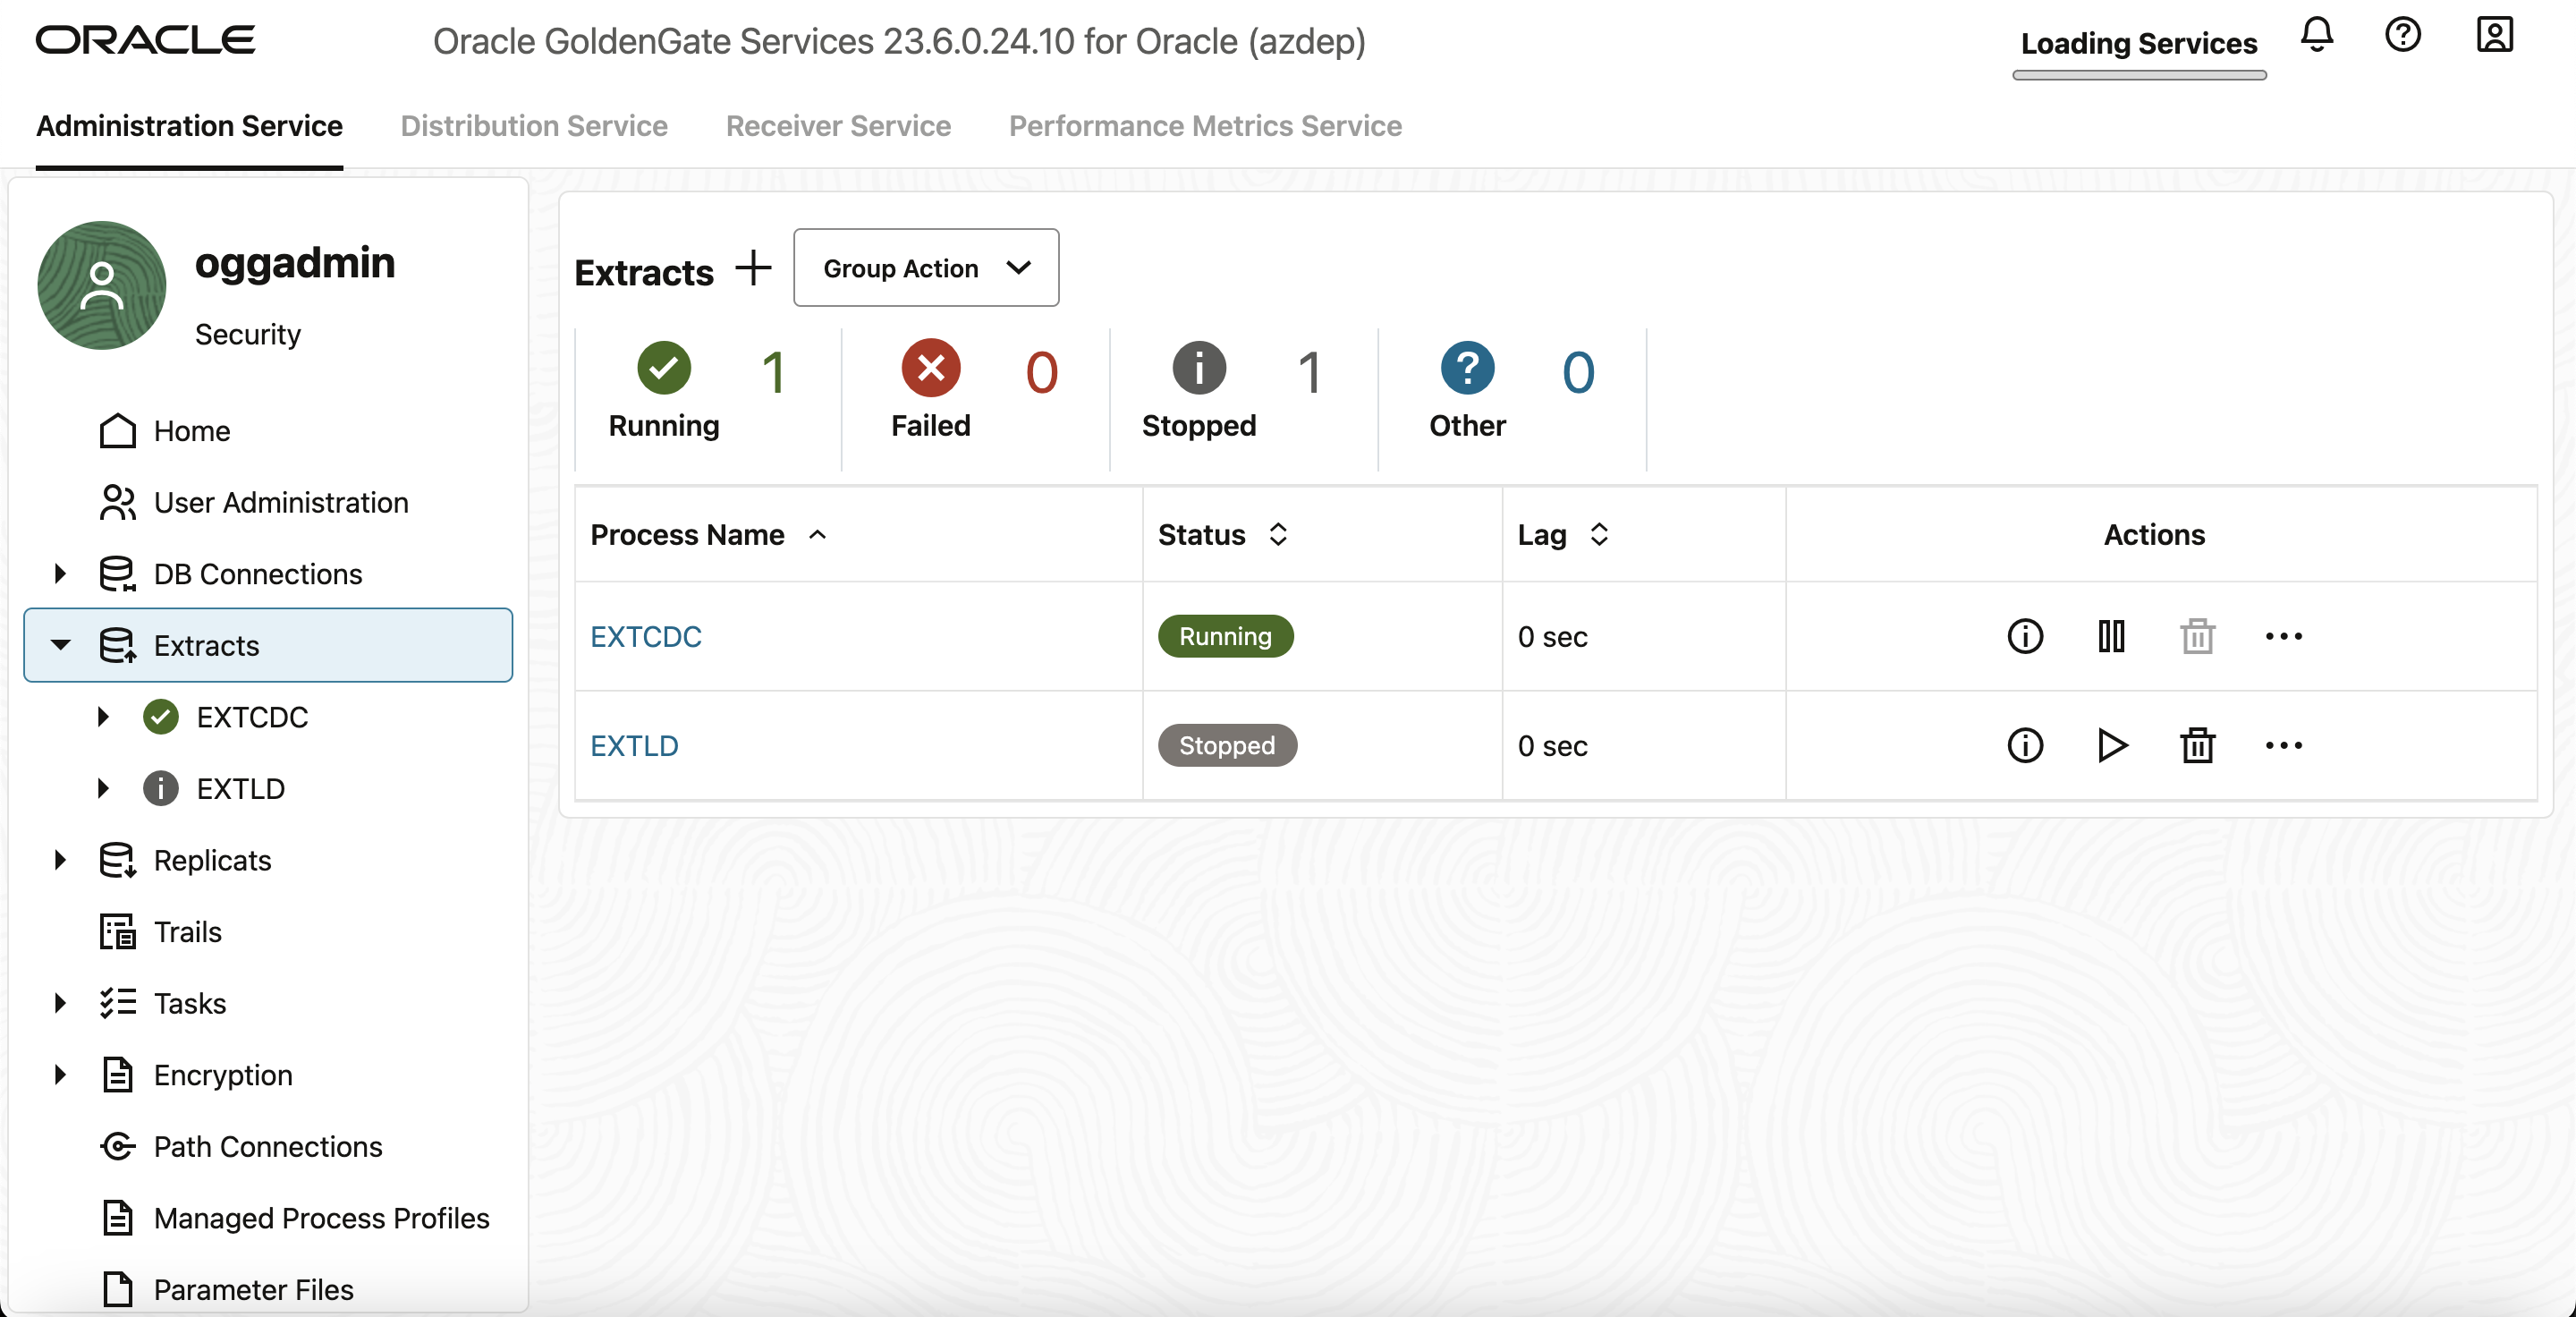This screenshot has height=1317, width=2576.
Task: Add a new extract with plus icon
Action: [753, 268]
